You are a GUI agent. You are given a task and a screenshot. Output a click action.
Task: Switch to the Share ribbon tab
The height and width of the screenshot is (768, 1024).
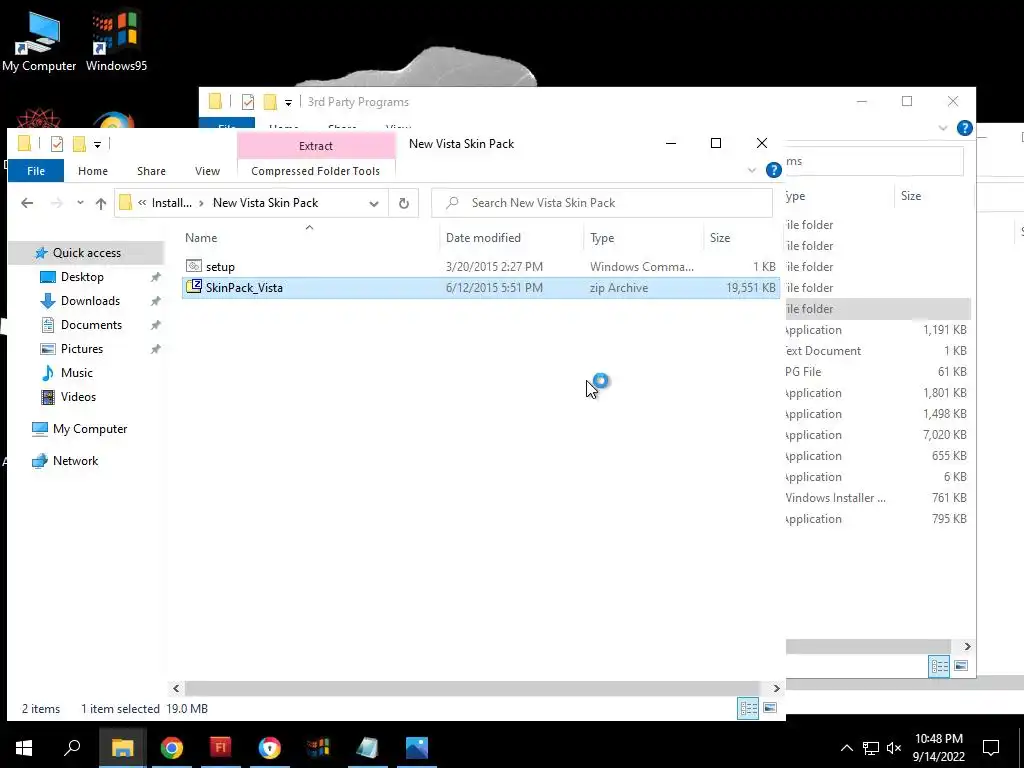151,171
